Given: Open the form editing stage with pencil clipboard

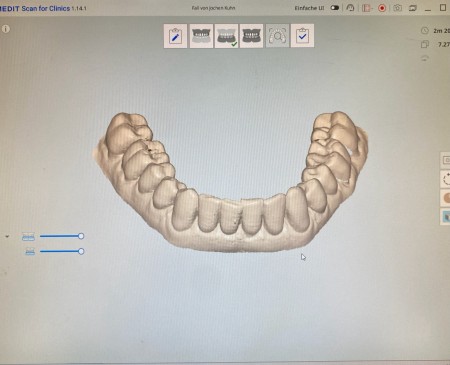Looking at the screenshot, I should [x=175, y=36].
